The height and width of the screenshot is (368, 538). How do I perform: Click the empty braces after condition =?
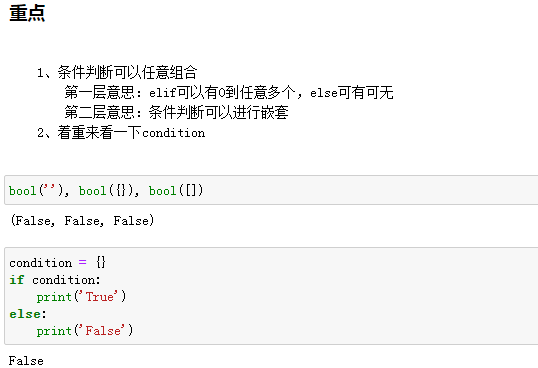[x=101, y=263]
